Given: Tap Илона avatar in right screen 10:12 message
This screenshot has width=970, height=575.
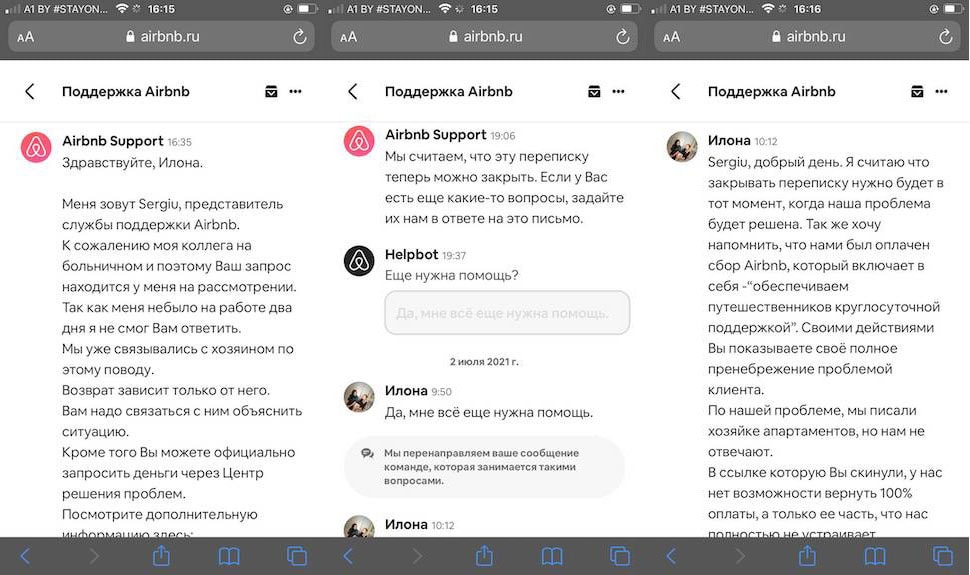Looking at the screenshot, I should [x=682, y=147].
